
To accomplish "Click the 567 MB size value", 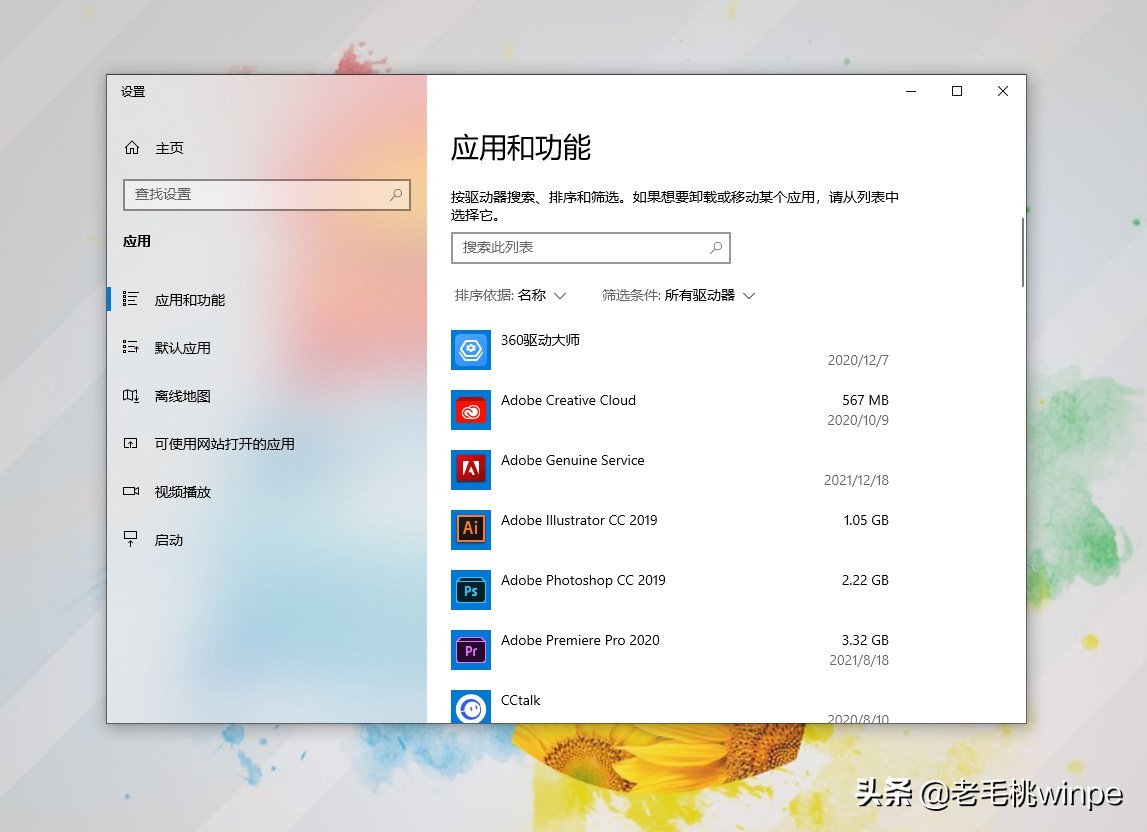I will 865,400.
